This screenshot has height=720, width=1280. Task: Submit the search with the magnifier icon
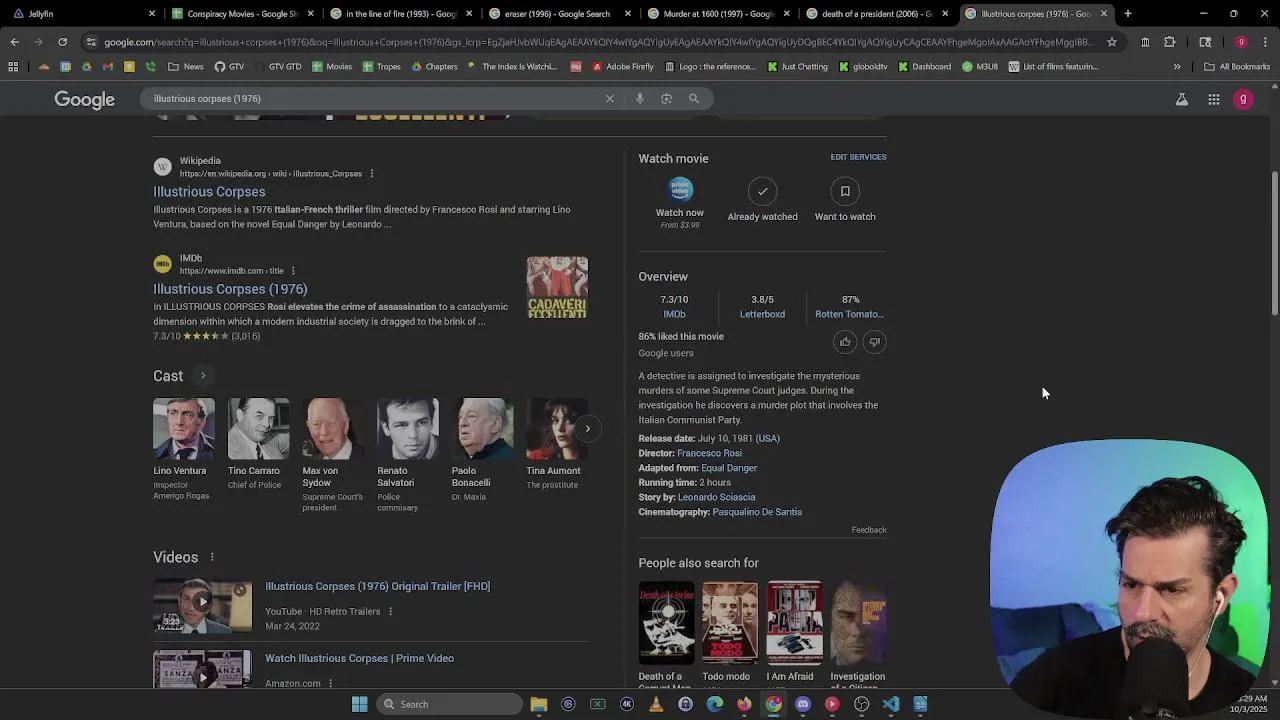point(694,99)
